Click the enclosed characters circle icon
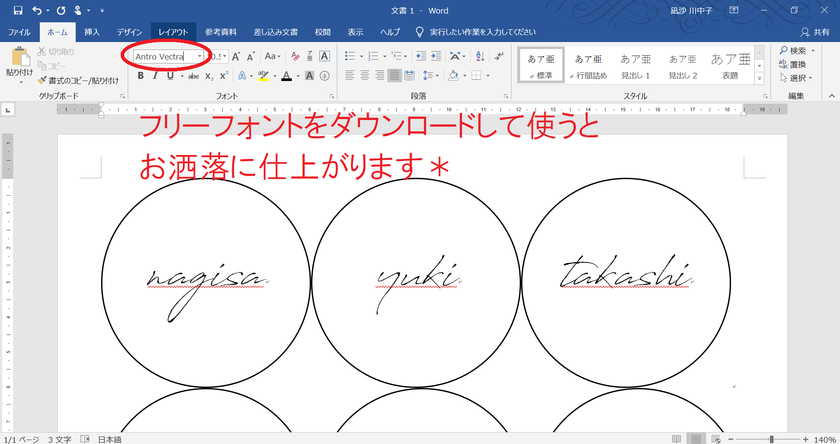This screenshot has height=444, width=840. pyautogui.click(x=325, y=76)
